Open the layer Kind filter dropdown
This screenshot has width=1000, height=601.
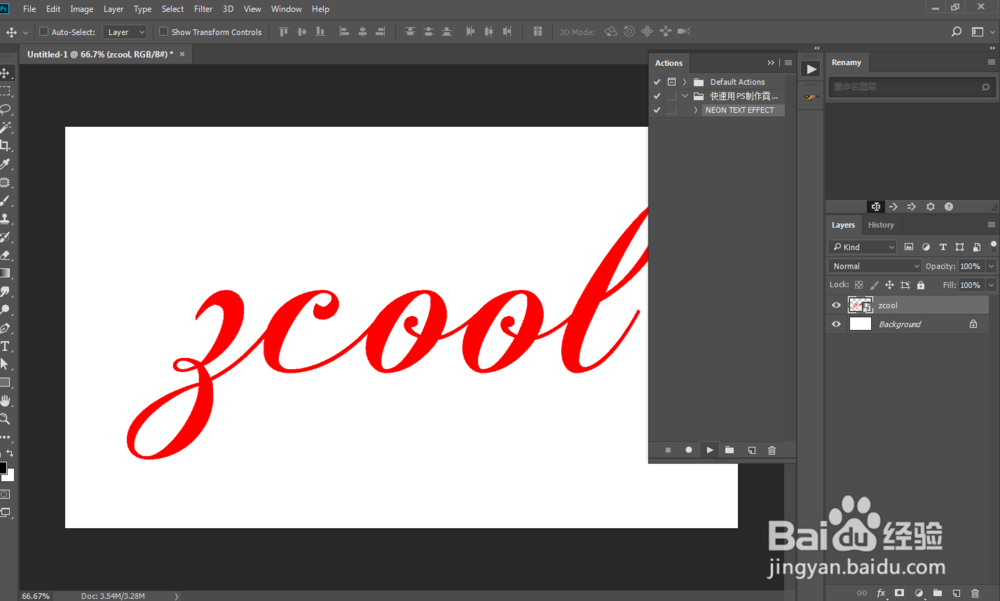(x=863, y=247)
